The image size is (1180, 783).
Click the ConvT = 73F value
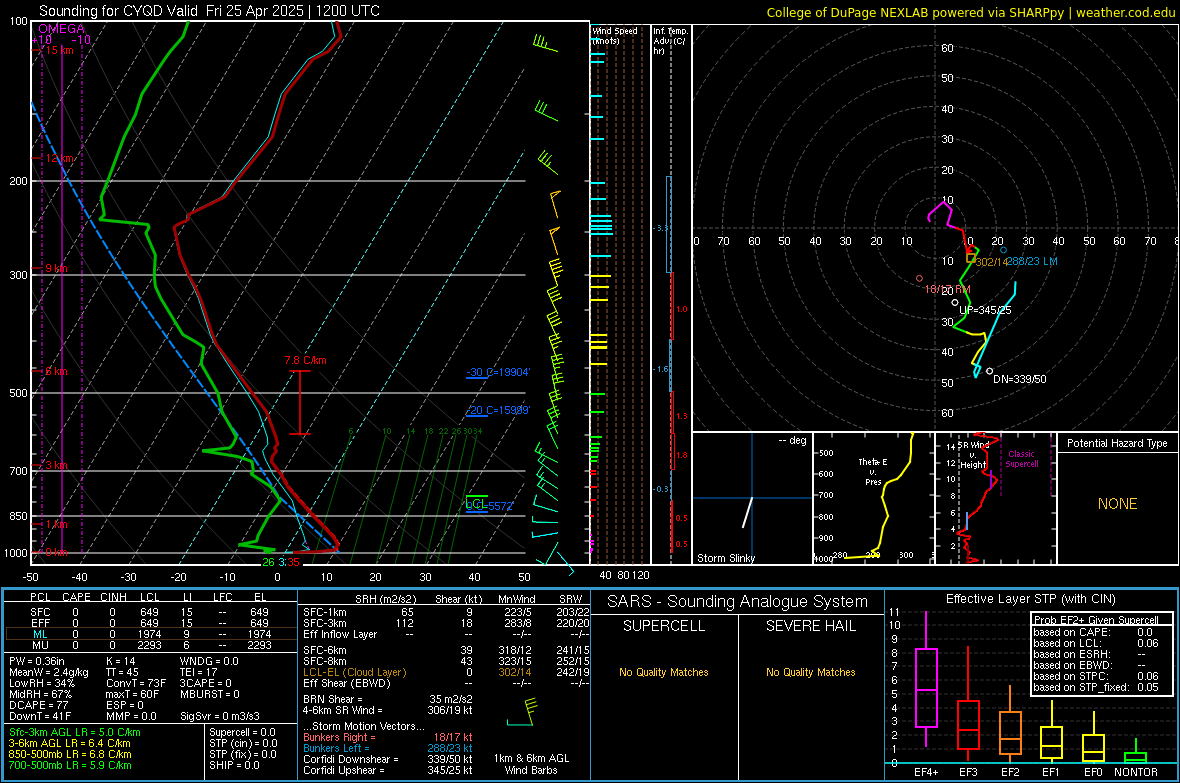[136, 683]
